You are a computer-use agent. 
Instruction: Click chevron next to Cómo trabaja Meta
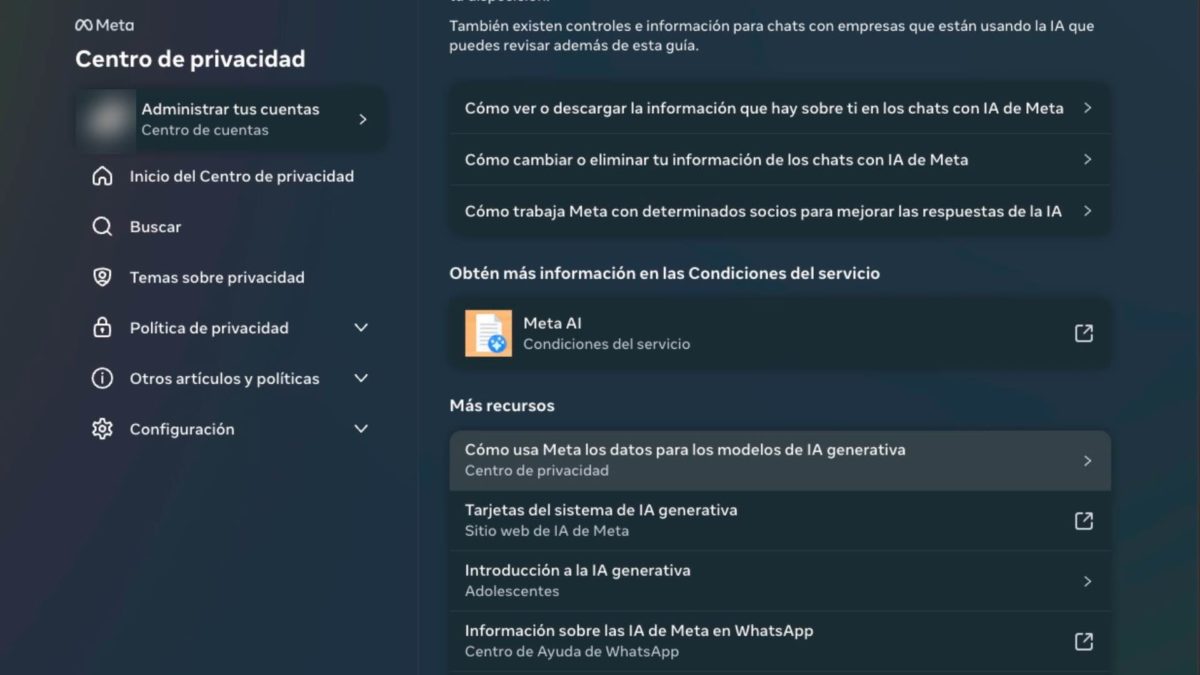coord(1087,211)
